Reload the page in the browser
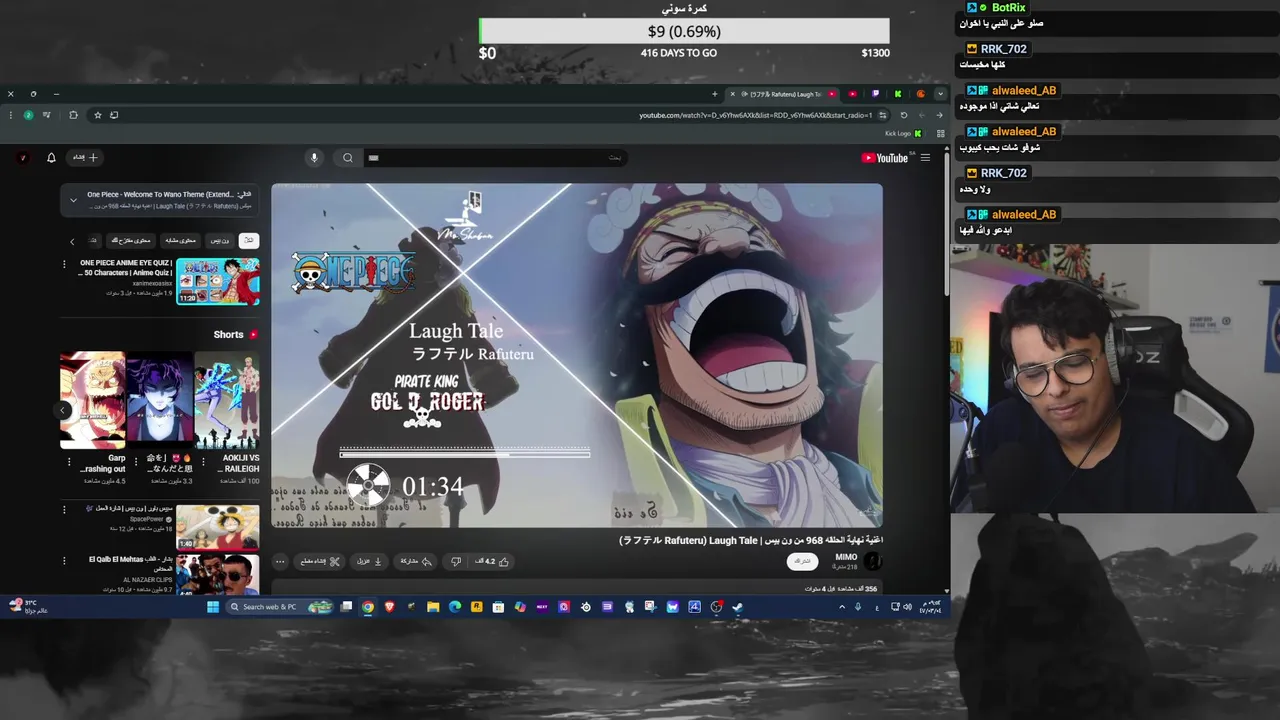Image resolution: width=1280 pixels, height=720 pixels. click(x=904, y=115)
